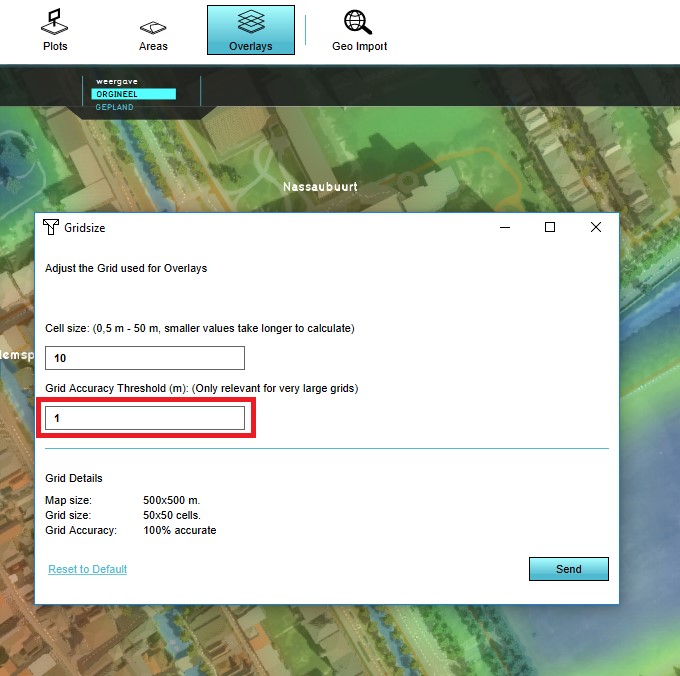Click the weergave label

tap(115, 81)
